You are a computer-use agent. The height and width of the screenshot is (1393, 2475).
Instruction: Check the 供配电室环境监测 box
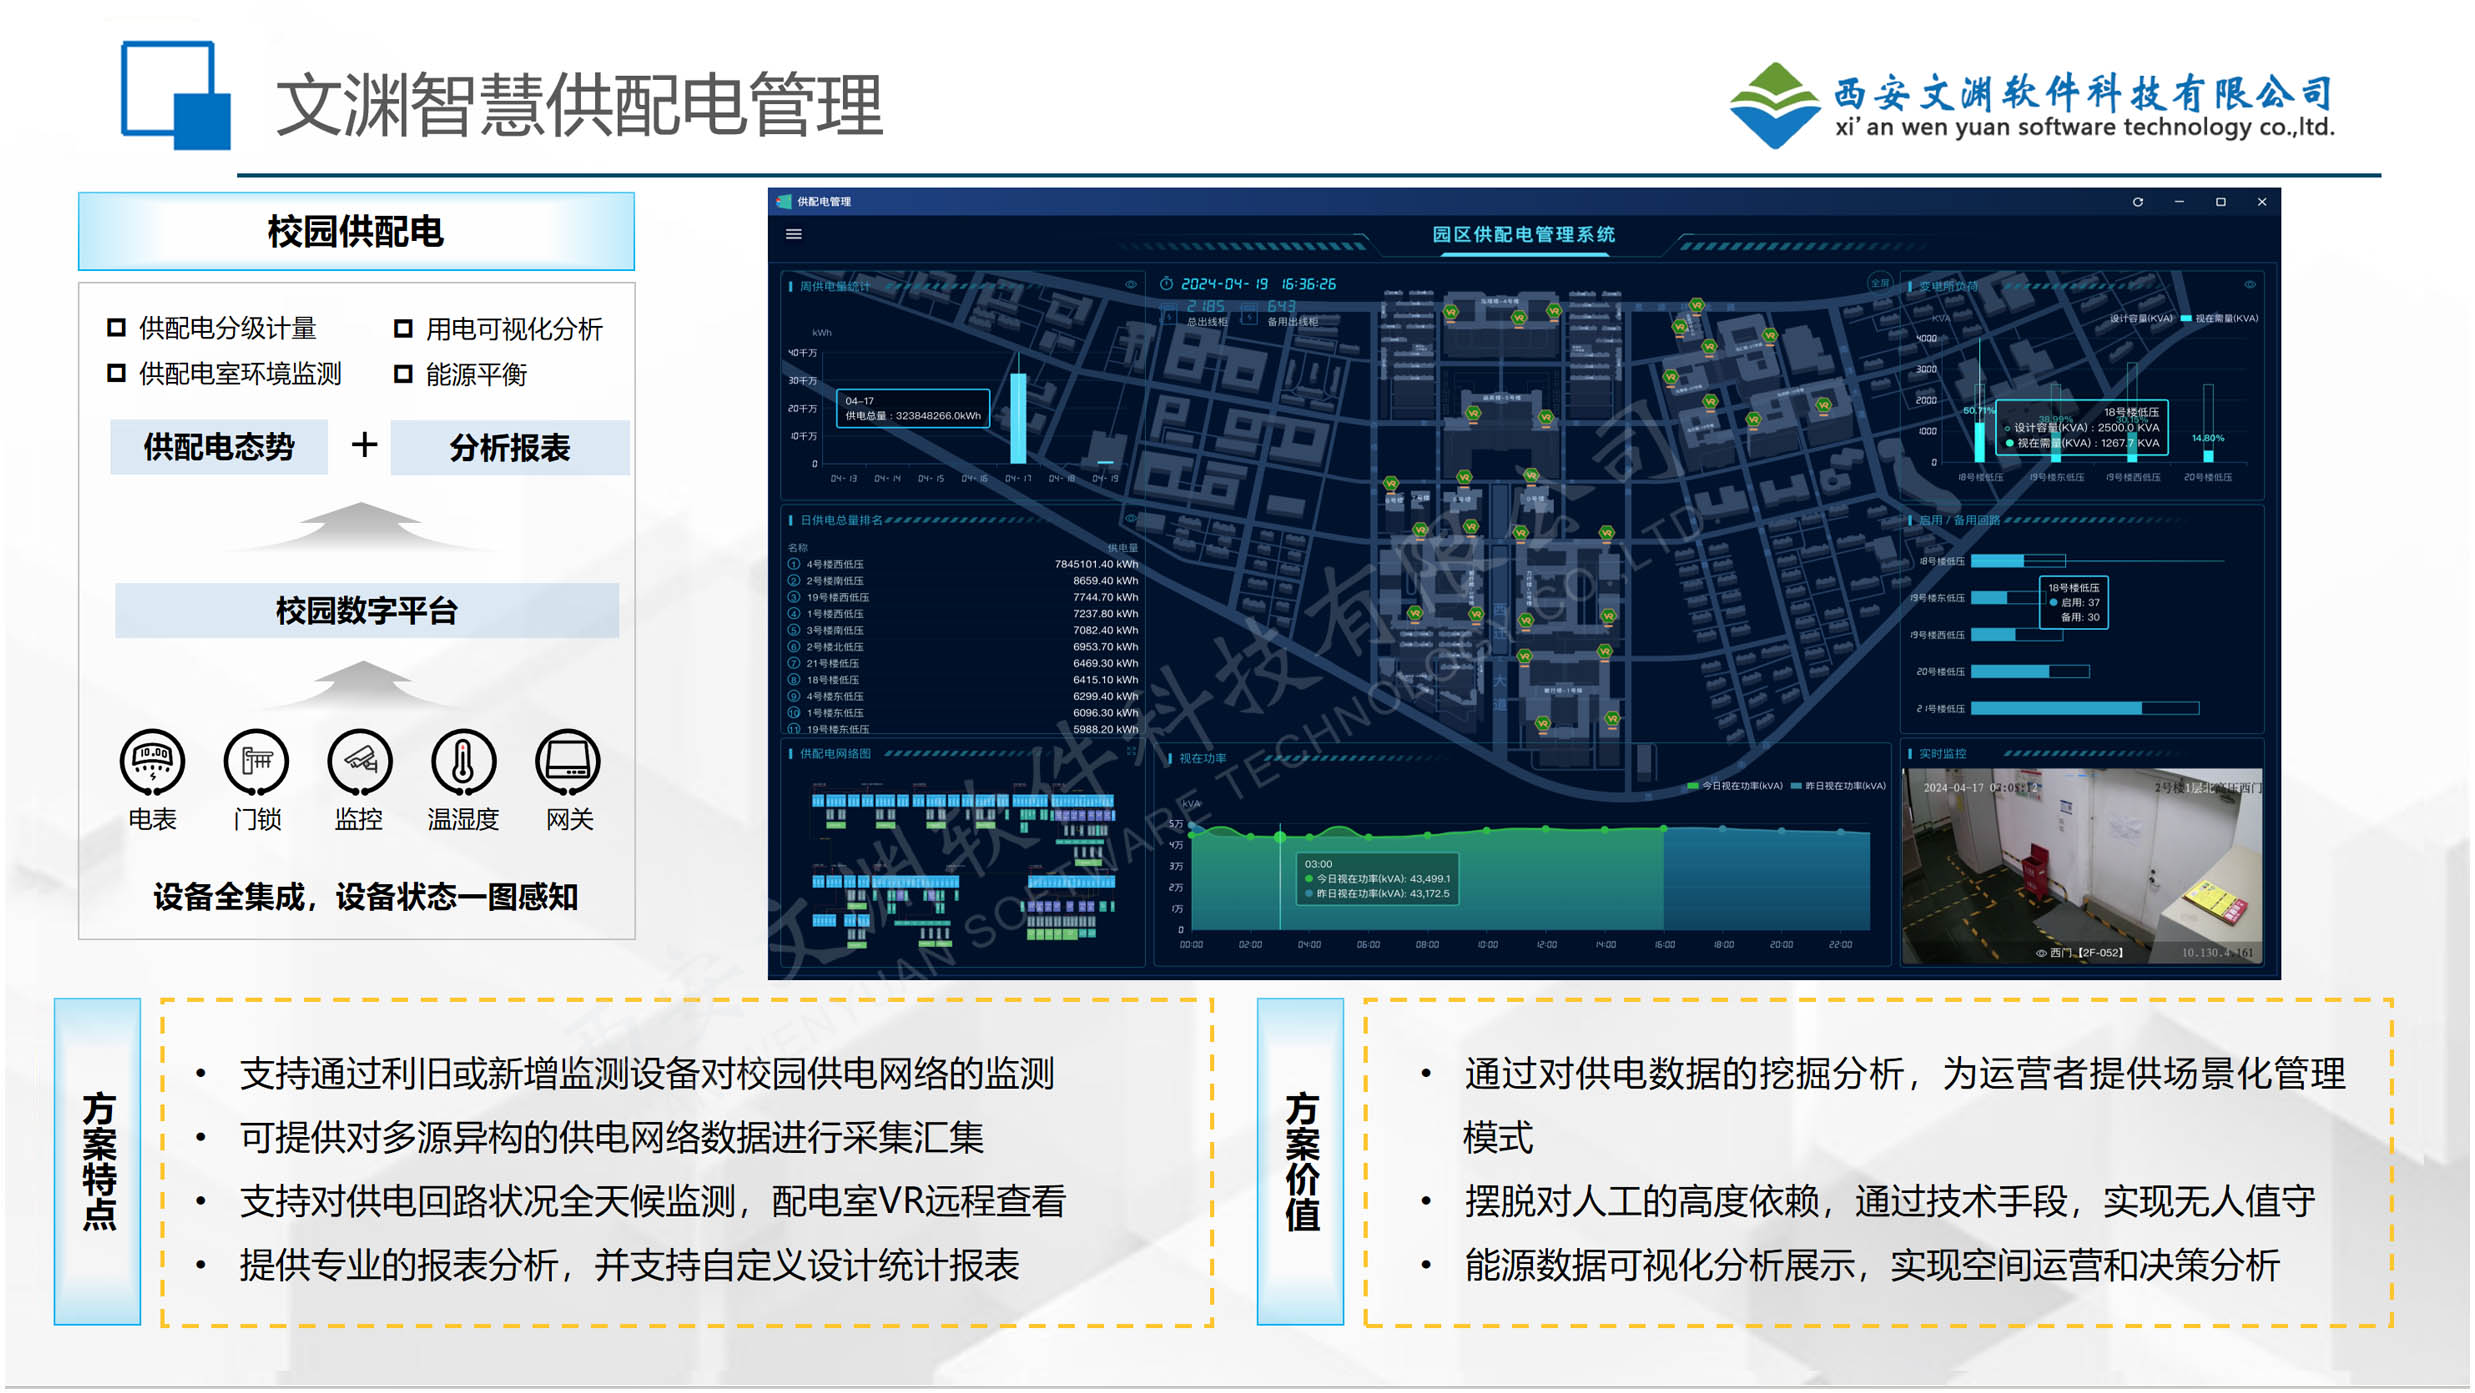pos(116,373)
